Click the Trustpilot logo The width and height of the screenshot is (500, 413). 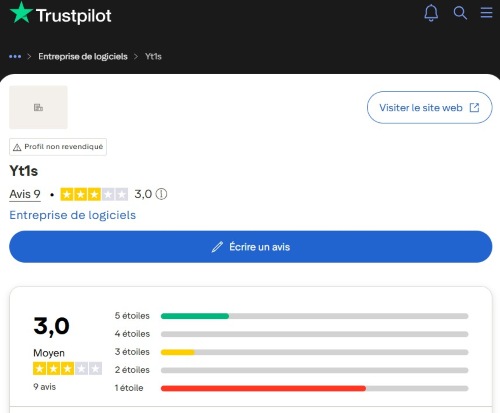[x=61, y=14]
